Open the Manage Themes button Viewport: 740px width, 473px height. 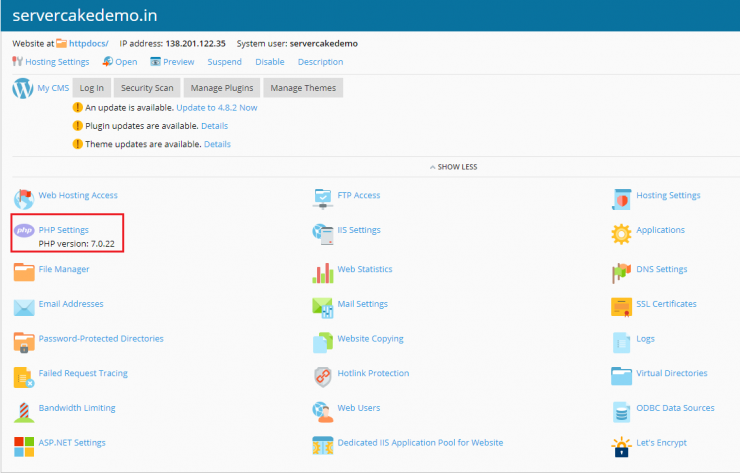pos(303,88)
